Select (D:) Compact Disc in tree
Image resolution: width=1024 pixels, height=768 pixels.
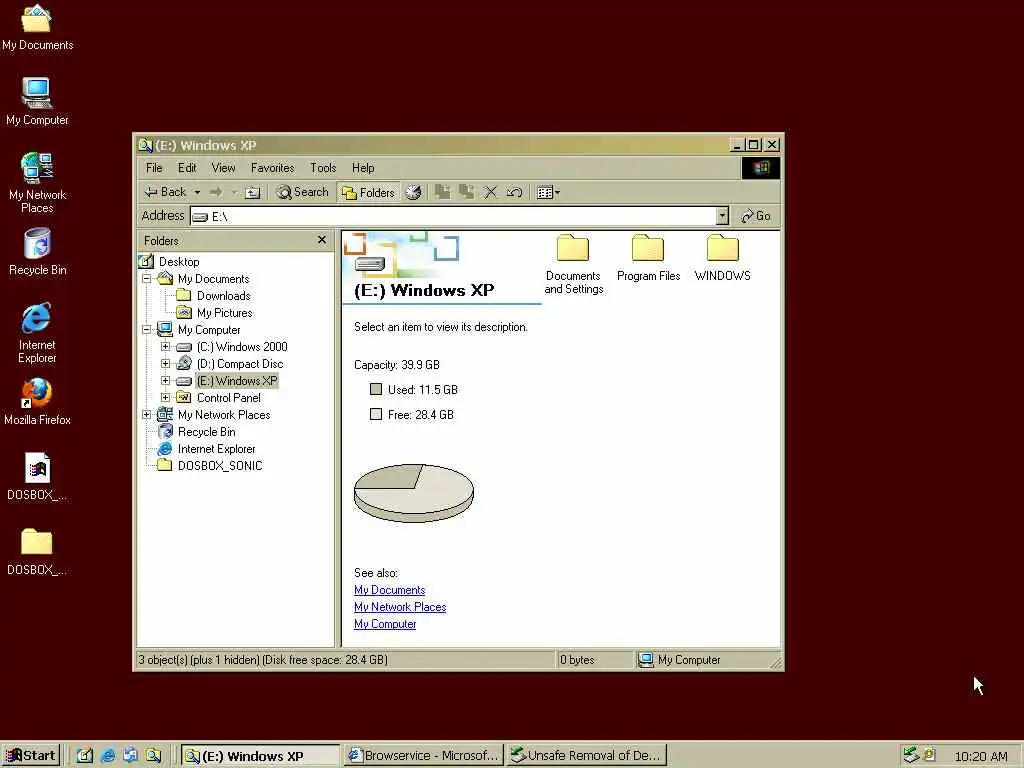[x=240, y=364]
